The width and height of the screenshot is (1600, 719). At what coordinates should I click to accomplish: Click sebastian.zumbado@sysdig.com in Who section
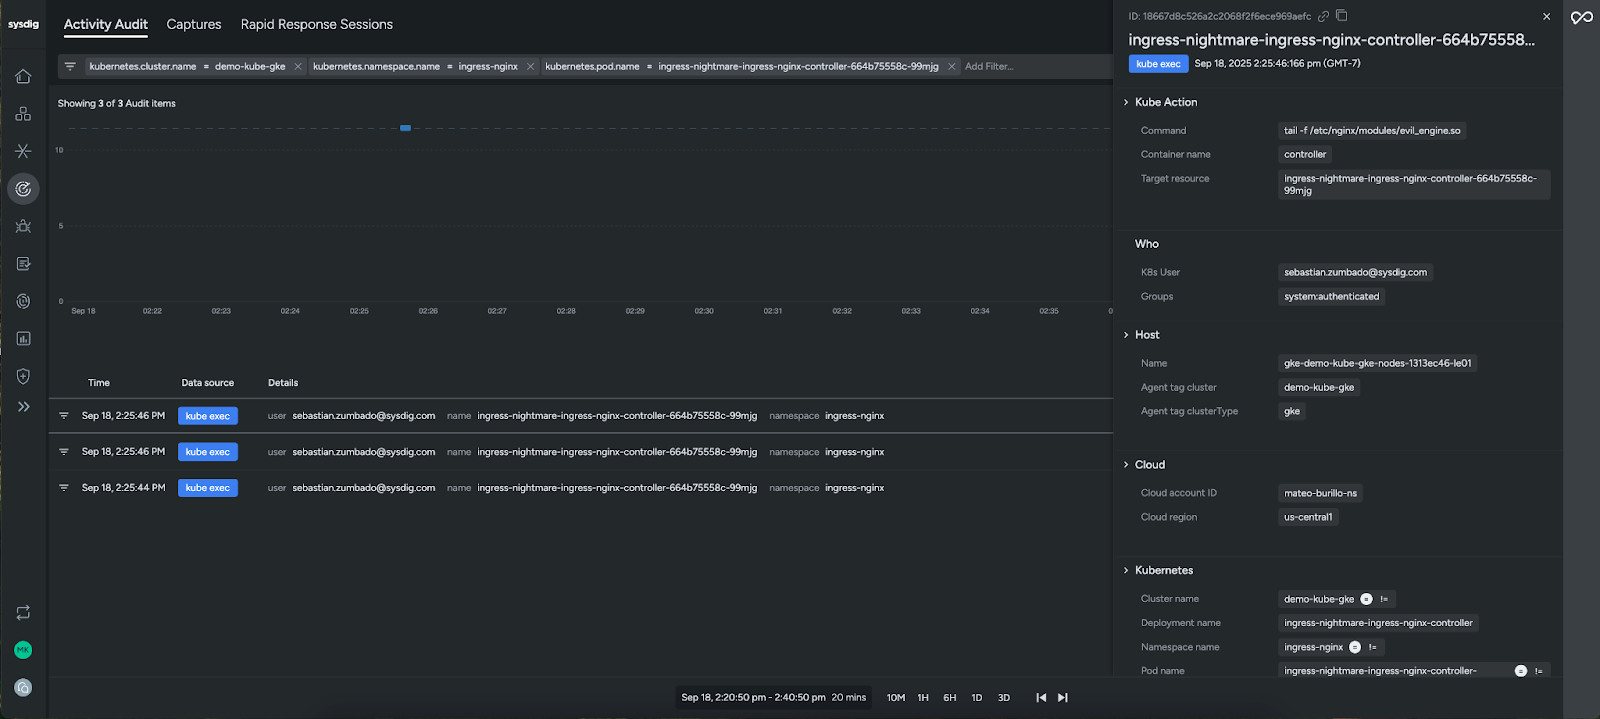point(1355,272)
